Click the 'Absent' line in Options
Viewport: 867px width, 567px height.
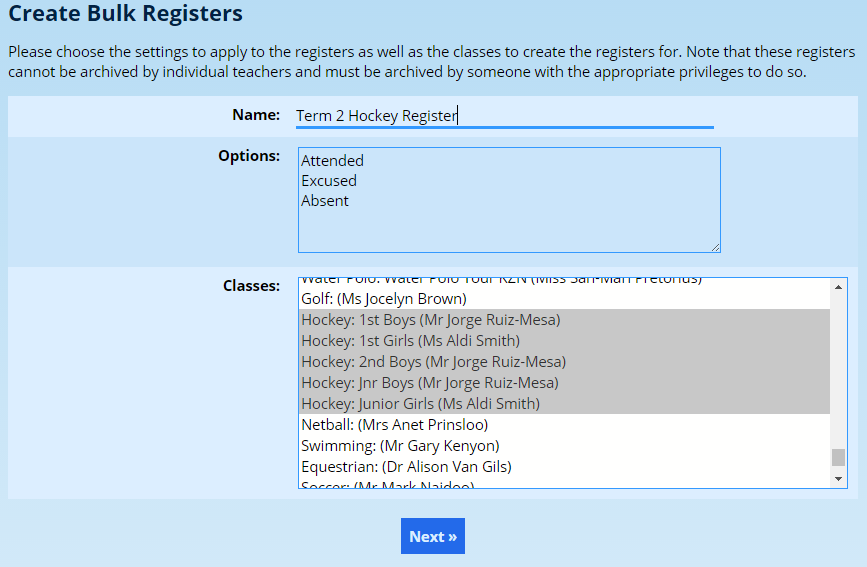325,201
